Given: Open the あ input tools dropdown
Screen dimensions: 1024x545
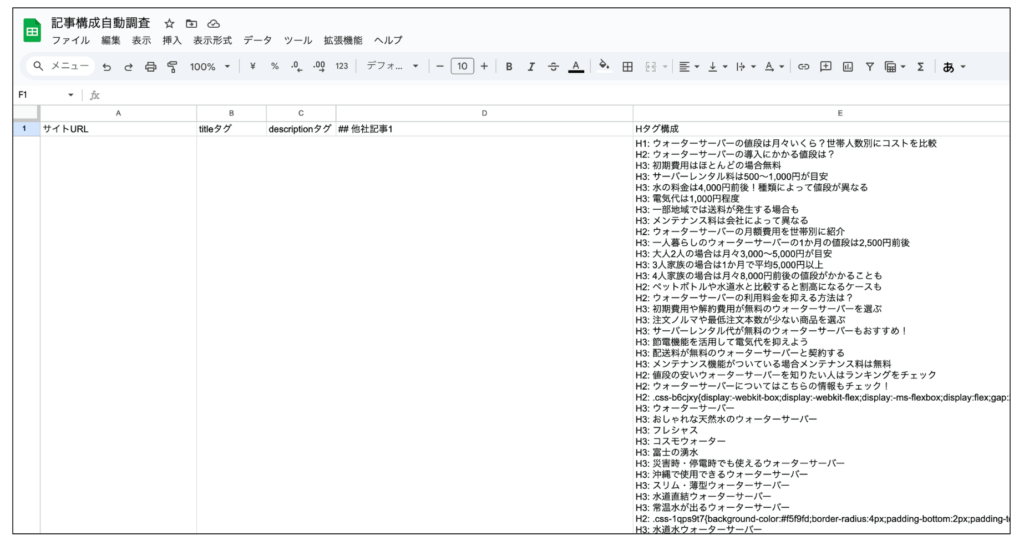Looking at the screenshot, I should [x=953, y=67].
